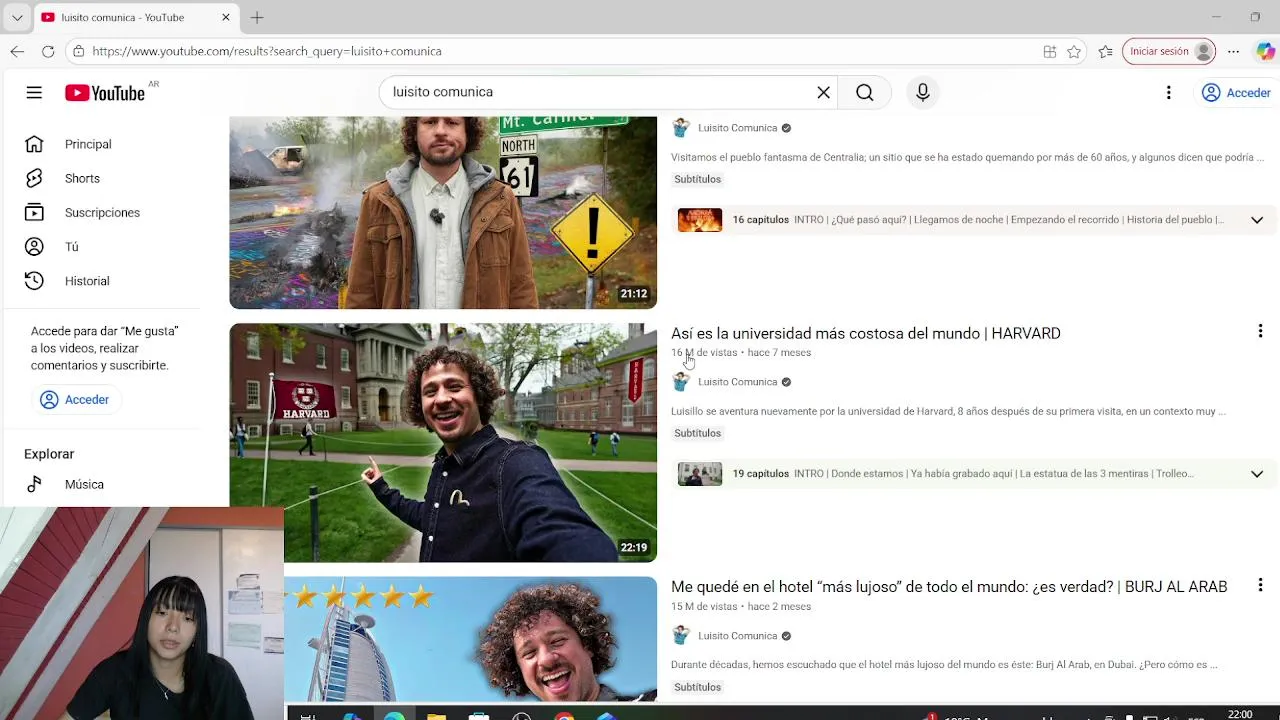Clear the search box with X
This screenshot has height=720, width=1280.
coord(823,92)
